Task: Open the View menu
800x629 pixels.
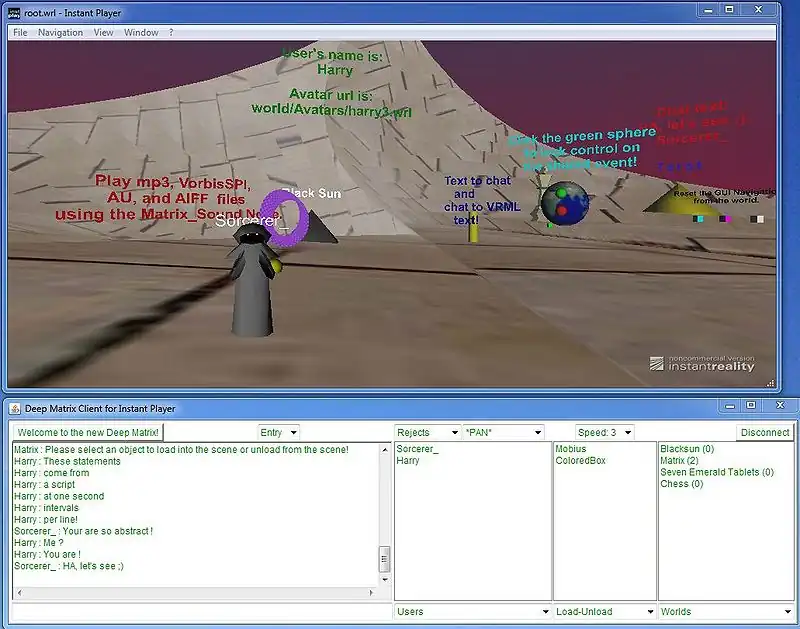Action: pyautogui.click(x=103, y=32)
